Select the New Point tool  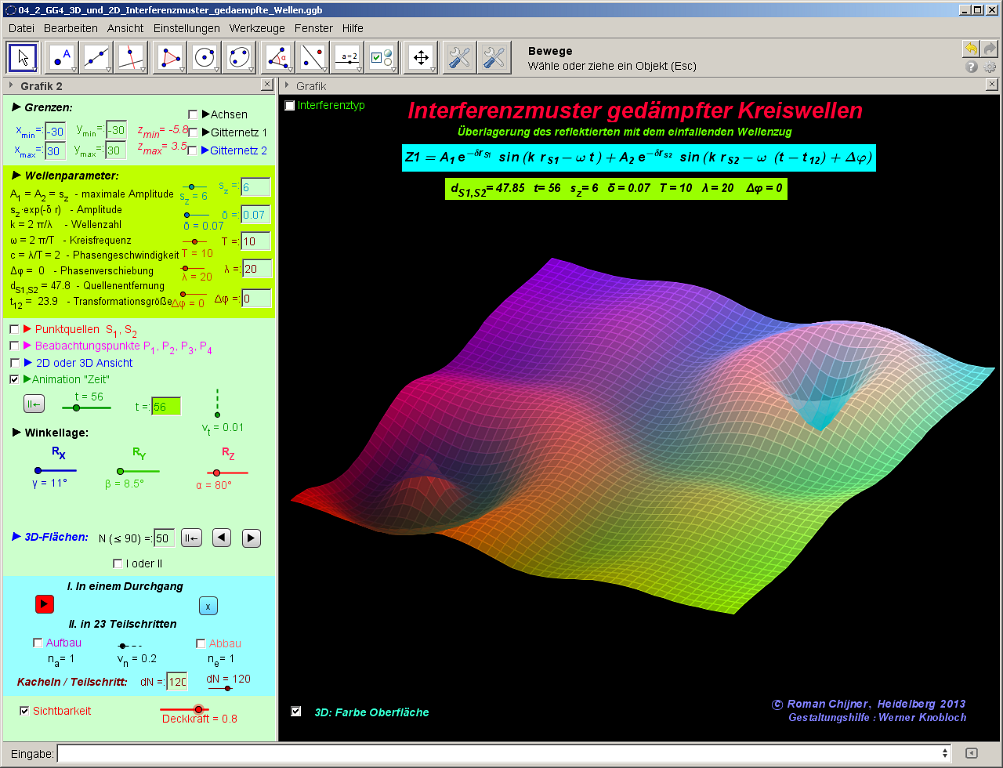63,58
